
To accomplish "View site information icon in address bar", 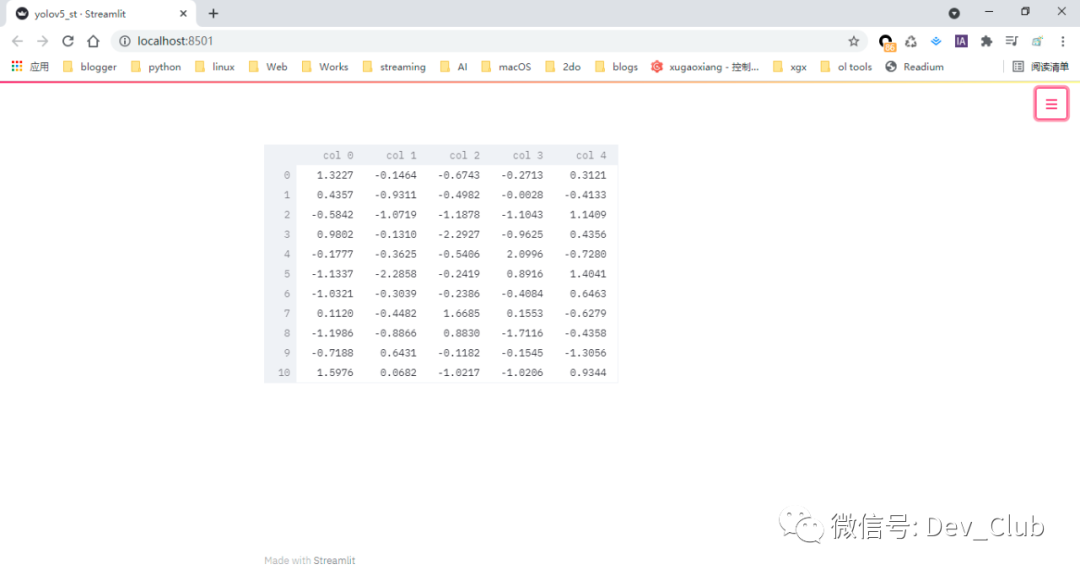I will tap(125, 41).
